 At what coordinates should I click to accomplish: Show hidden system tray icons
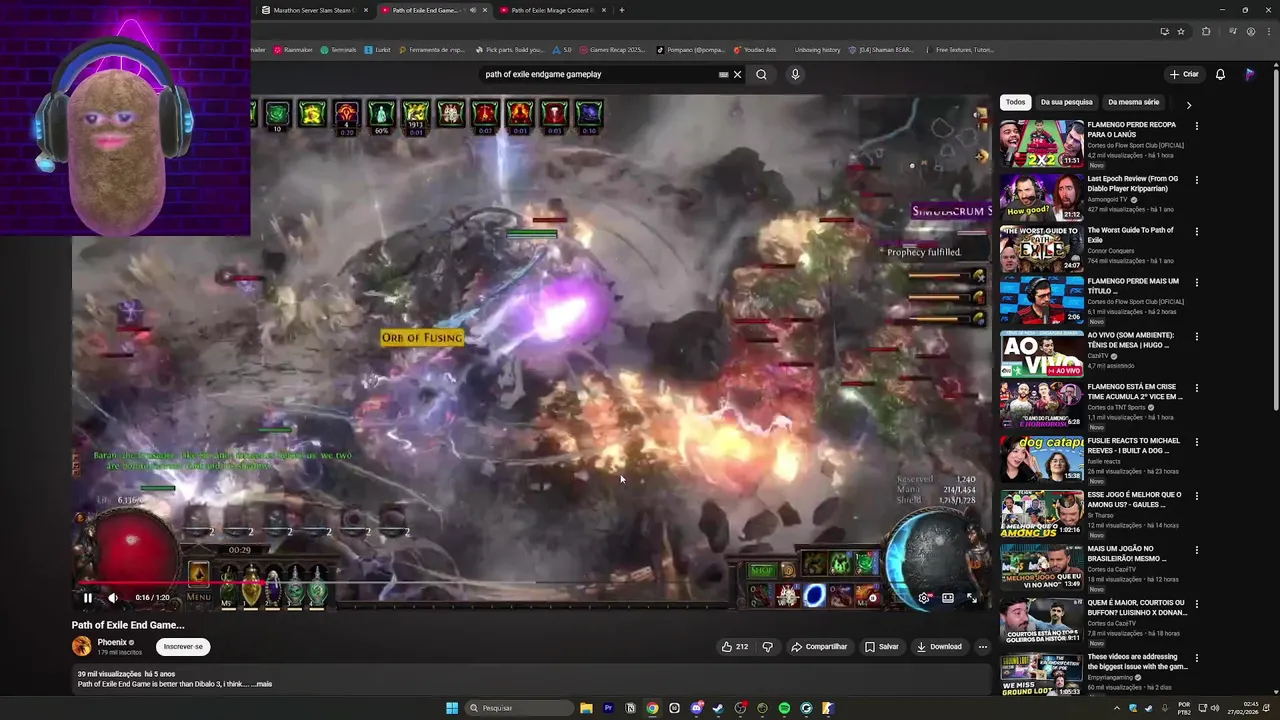1119,708
